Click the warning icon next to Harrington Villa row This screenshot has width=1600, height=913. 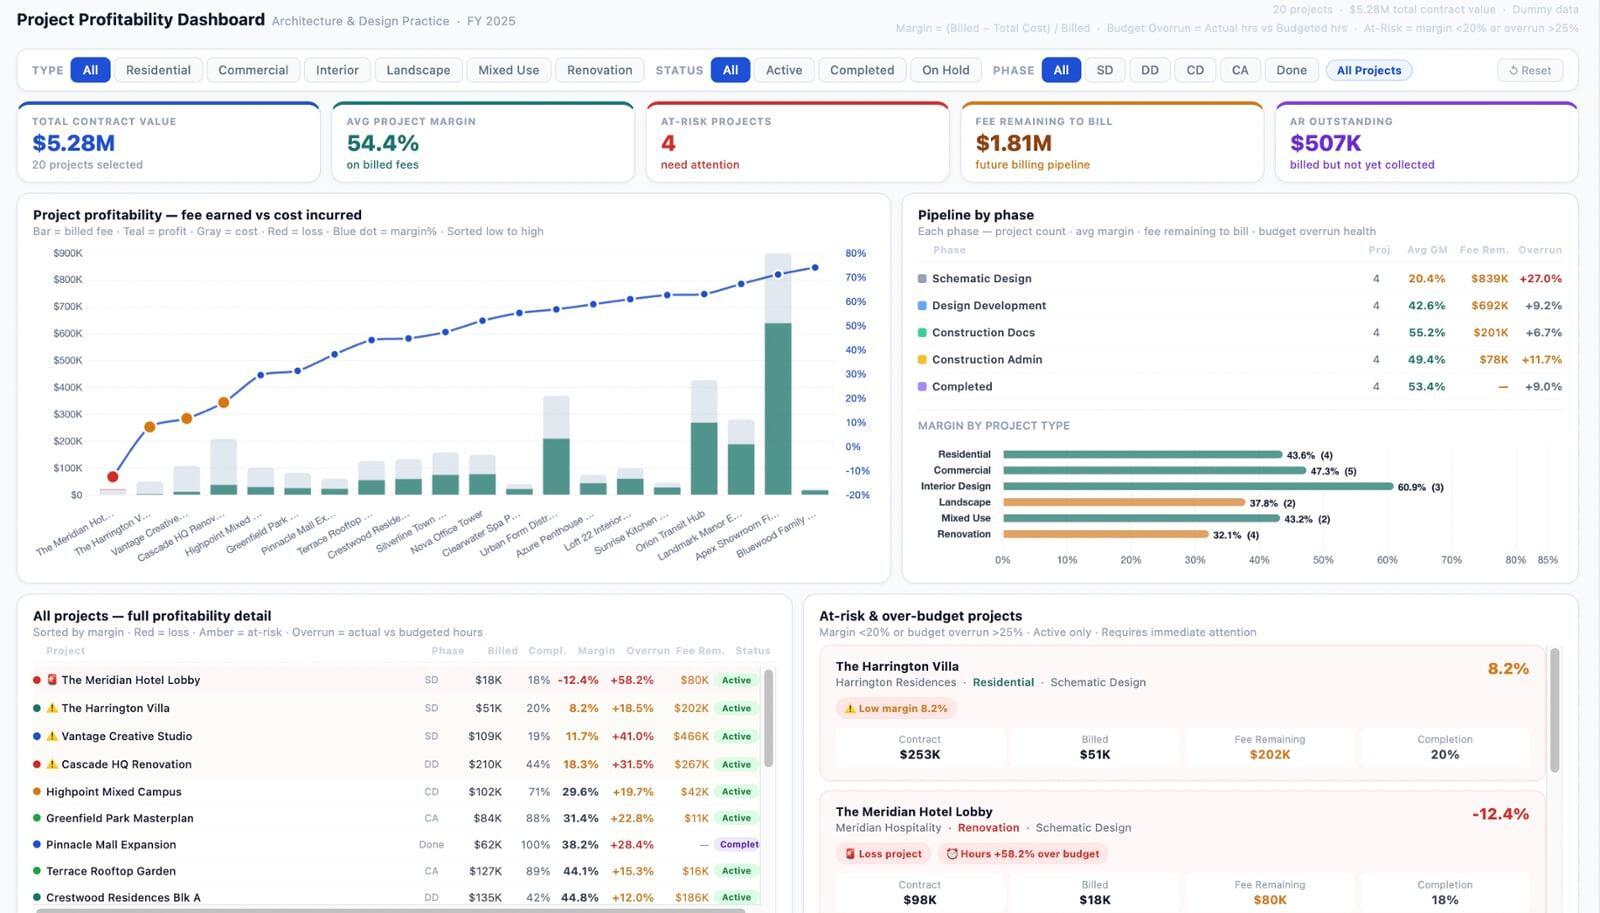(x=52, y=708)
